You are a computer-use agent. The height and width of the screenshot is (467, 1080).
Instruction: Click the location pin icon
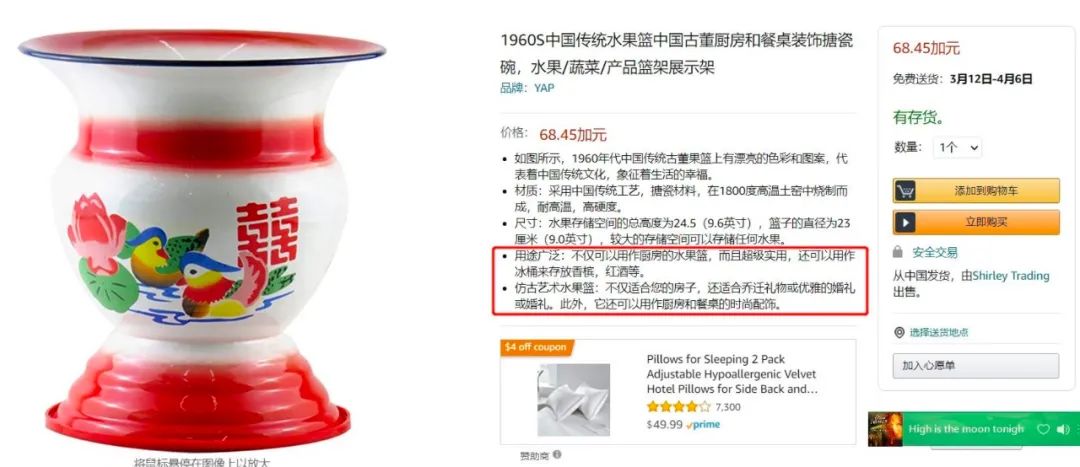899,333
